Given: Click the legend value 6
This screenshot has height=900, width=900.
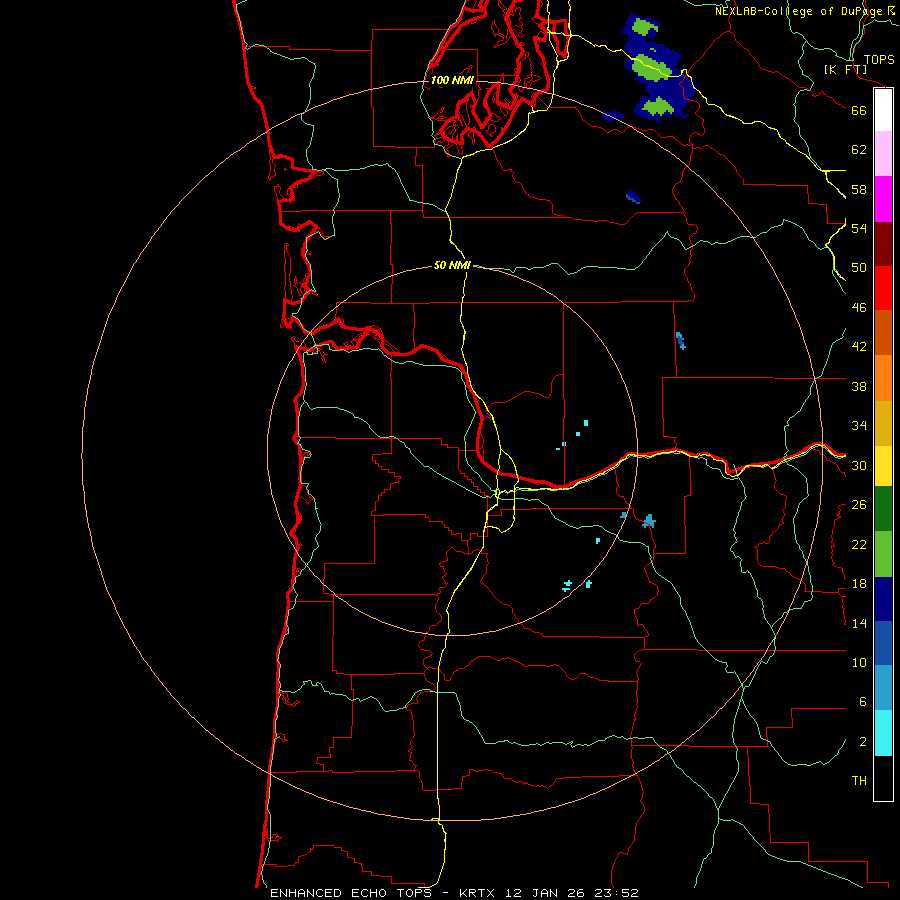Looking at the screenshot, I should point(863,702).
